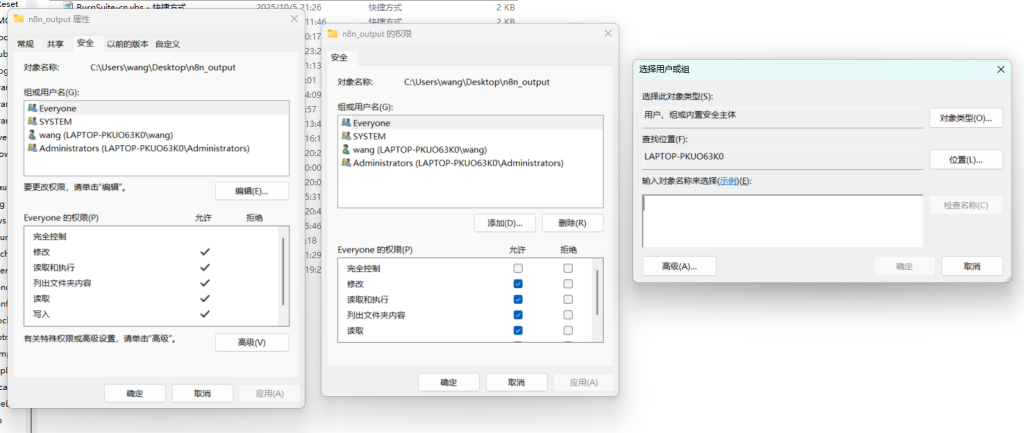Open the 以前的版本 tab
The width and height of the screenshot is (1024, 433).
tap(129, 44)
